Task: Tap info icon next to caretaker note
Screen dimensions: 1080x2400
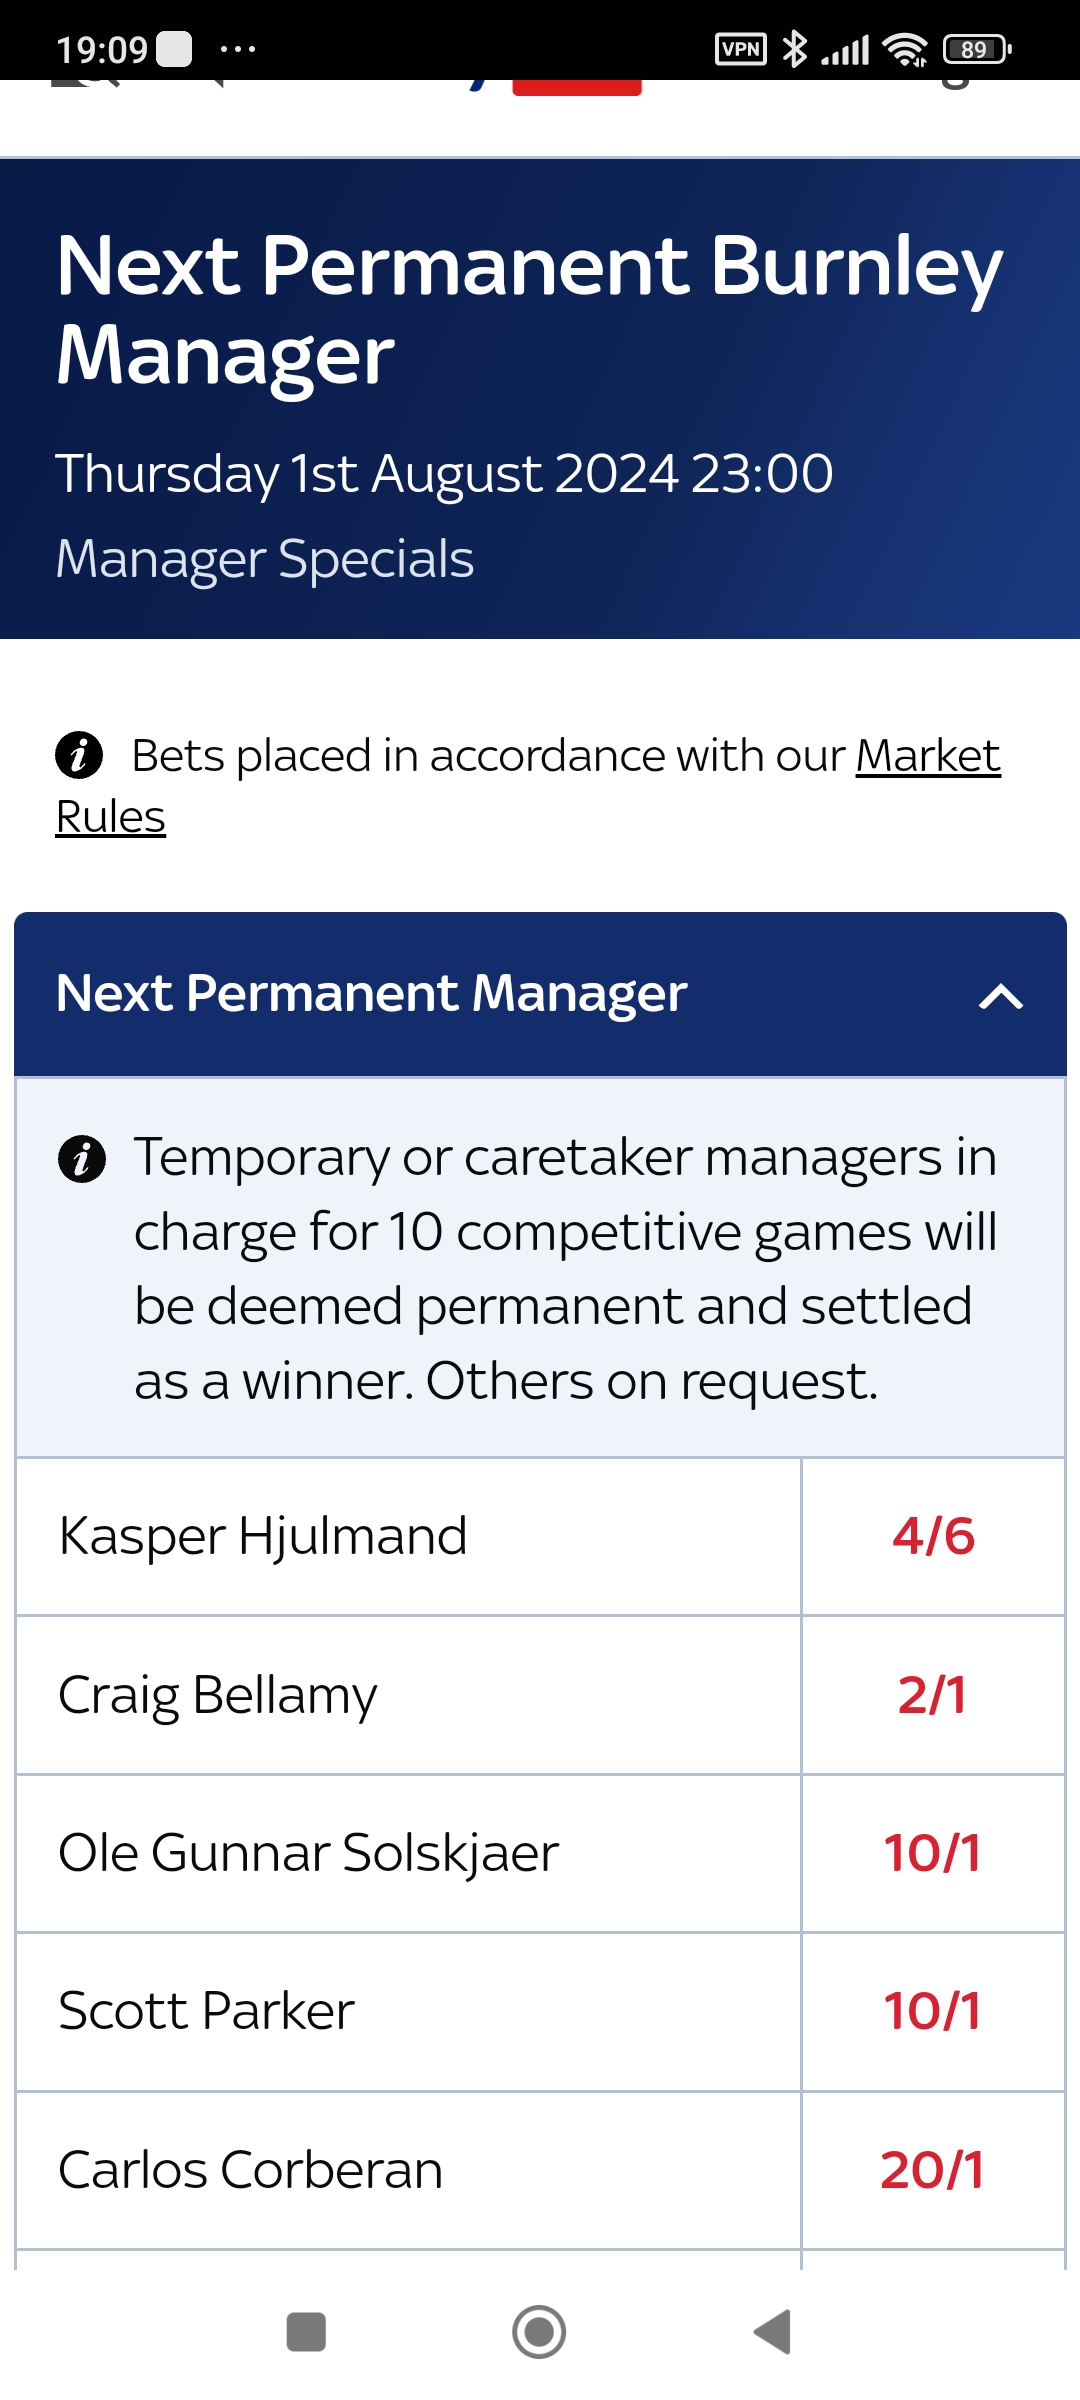Action: (x=82, y=1159)
